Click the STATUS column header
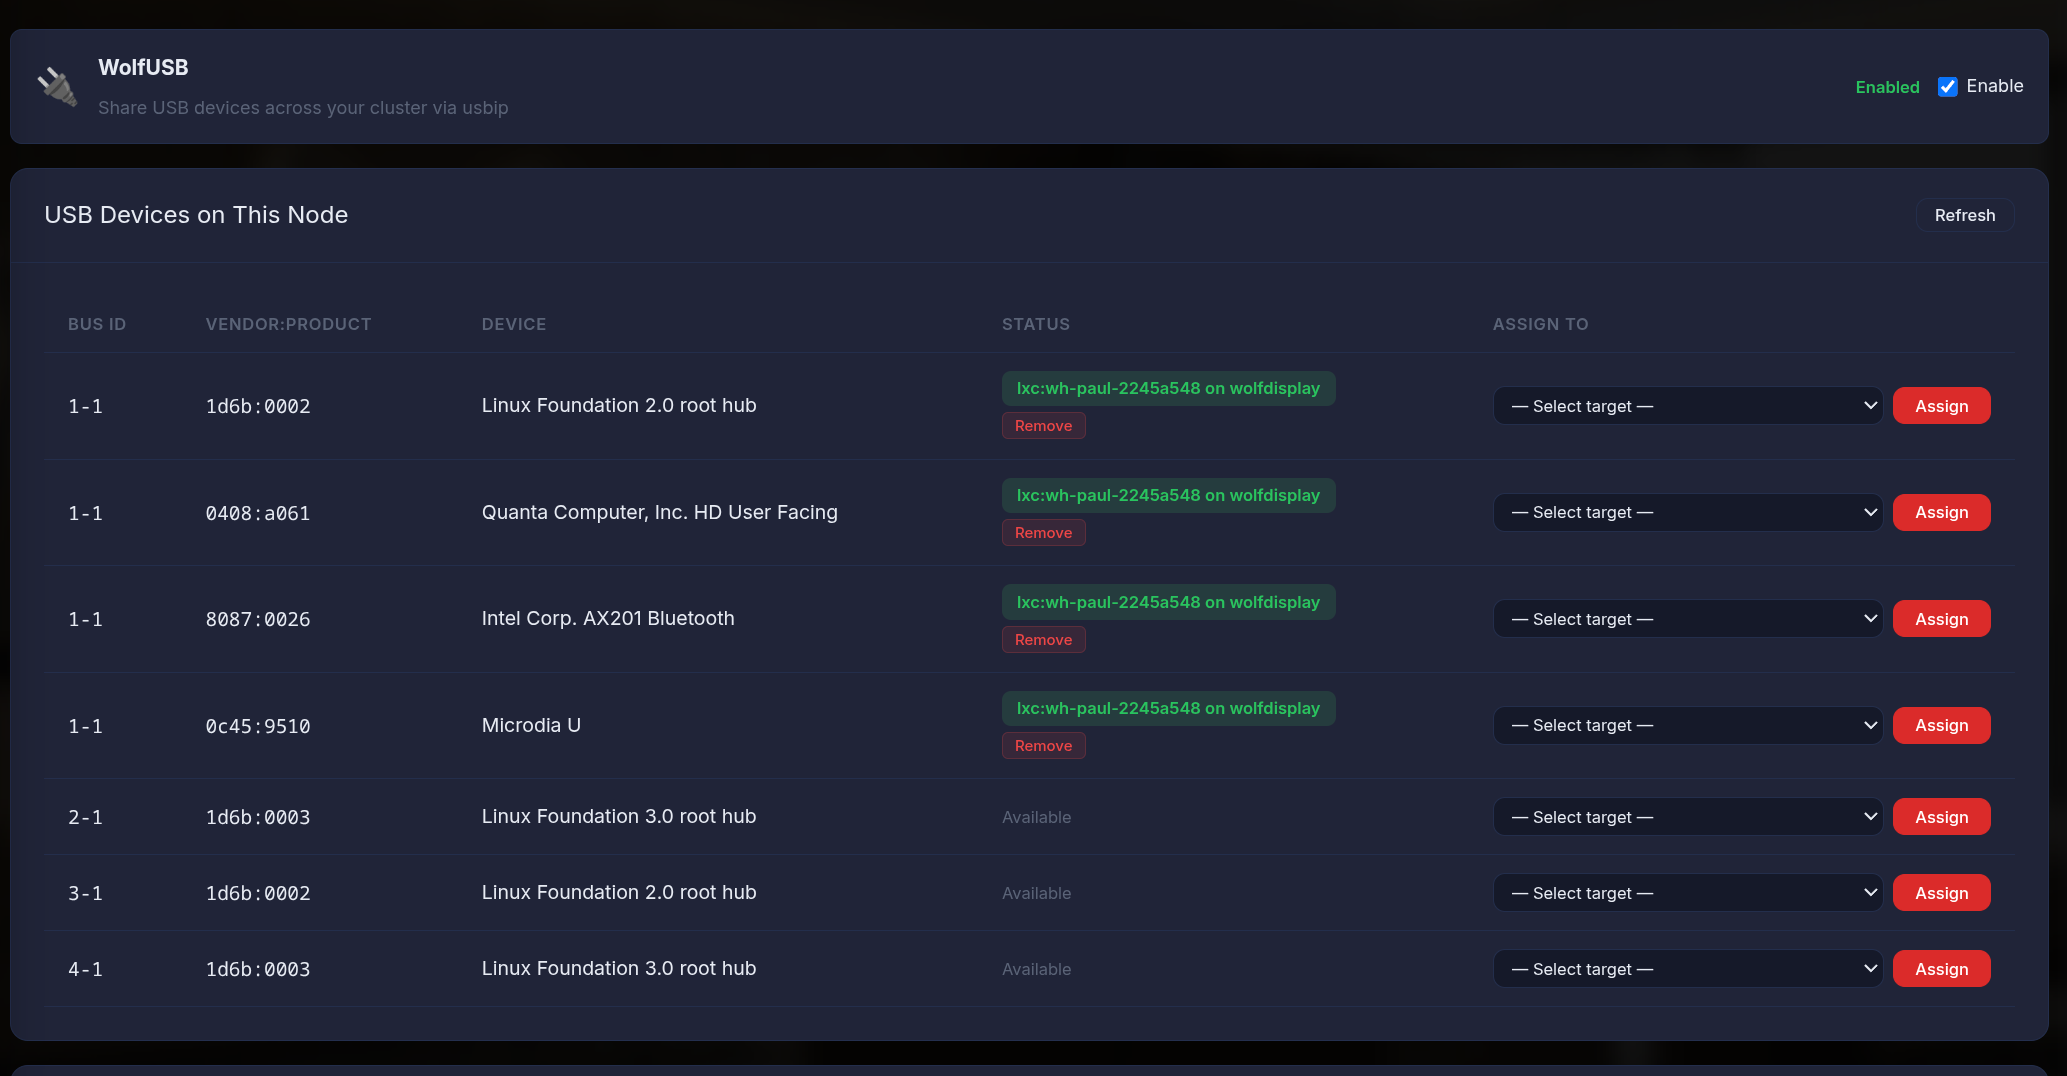 pos(1036,324)
